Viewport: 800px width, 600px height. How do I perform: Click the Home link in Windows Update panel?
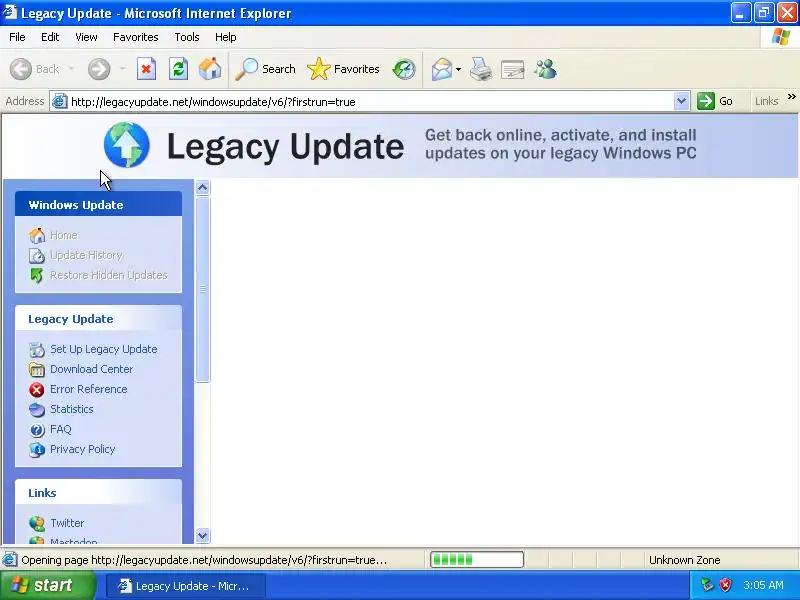pos(64,235)
